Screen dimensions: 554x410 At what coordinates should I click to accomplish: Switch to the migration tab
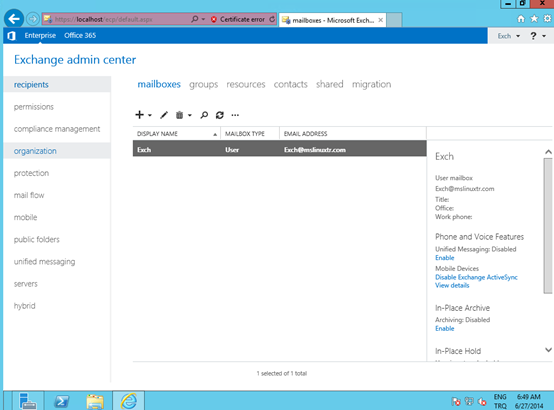coord(371,84)
